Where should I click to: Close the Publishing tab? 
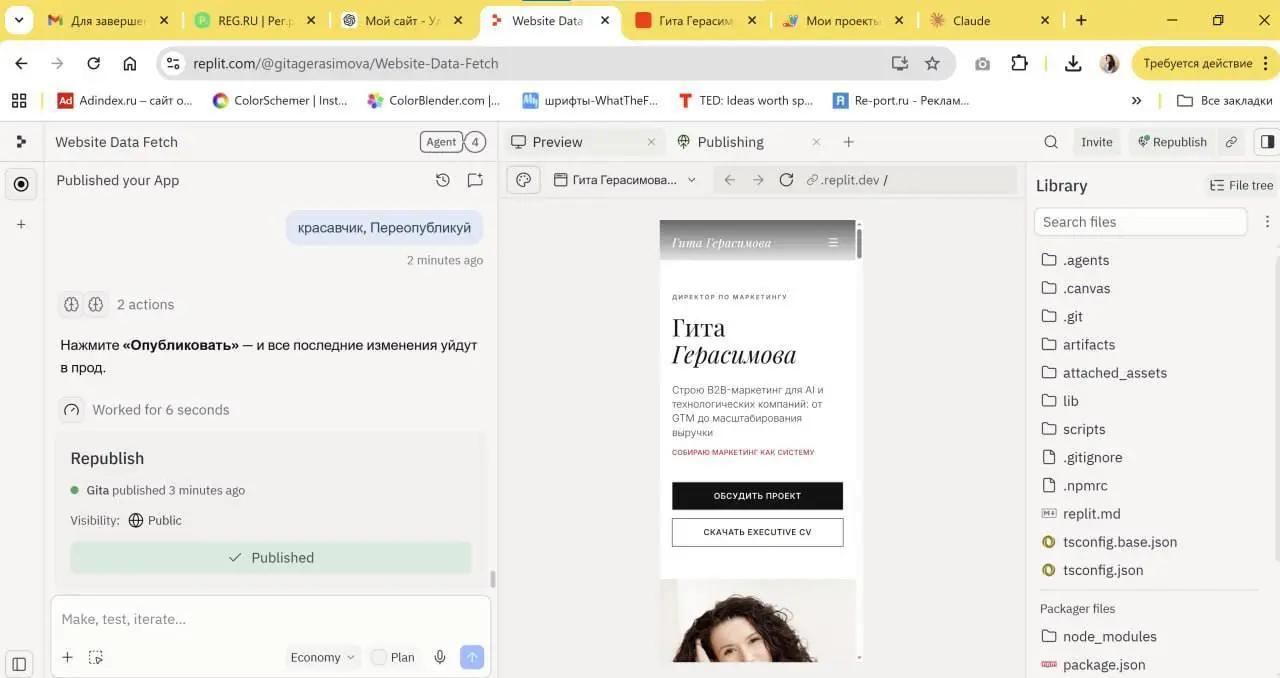[x=816, y=142]
